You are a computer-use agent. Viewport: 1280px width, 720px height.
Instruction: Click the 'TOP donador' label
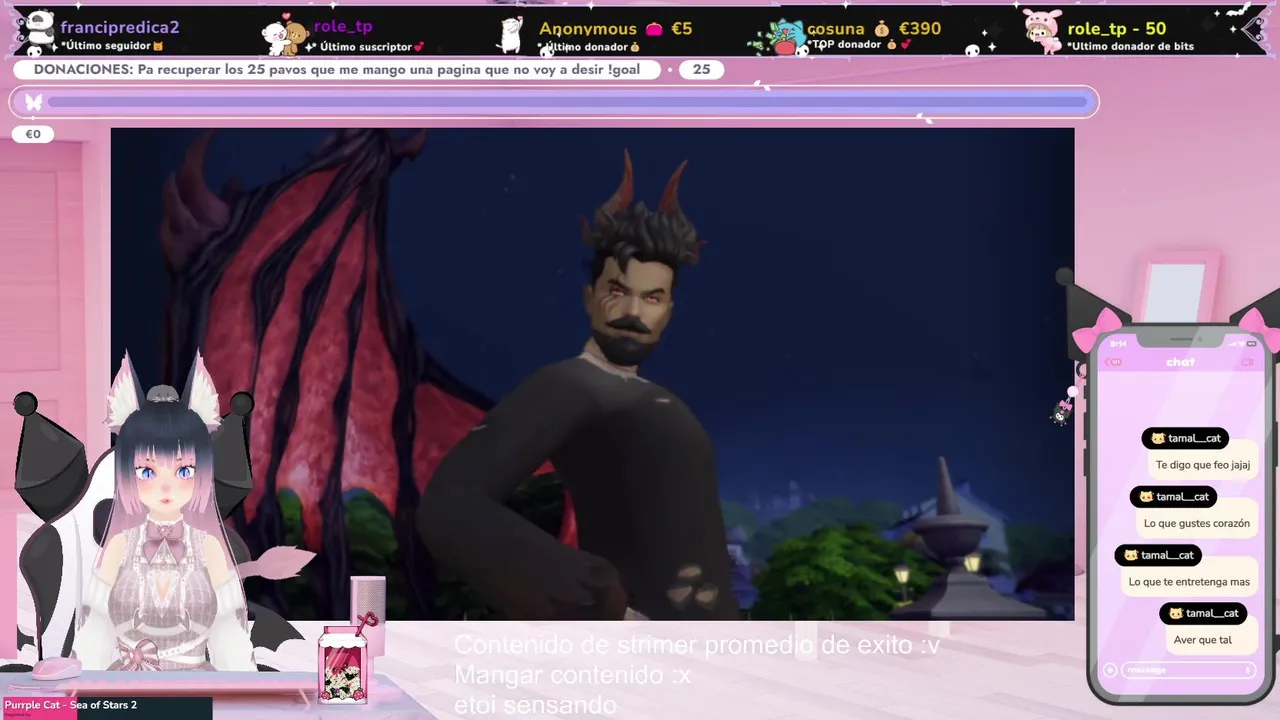tap(846, 45)
